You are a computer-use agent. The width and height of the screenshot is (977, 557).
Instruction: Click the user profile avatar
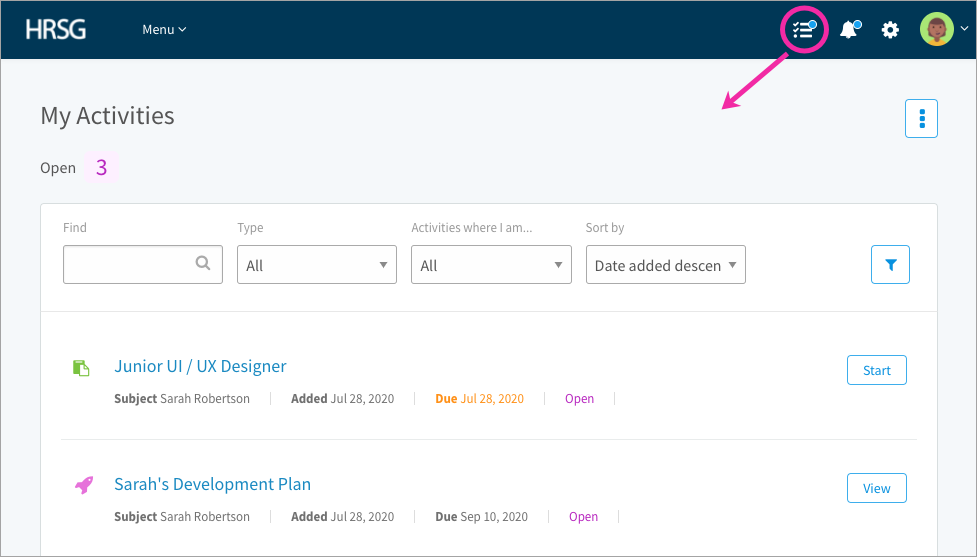click(936, 29)
